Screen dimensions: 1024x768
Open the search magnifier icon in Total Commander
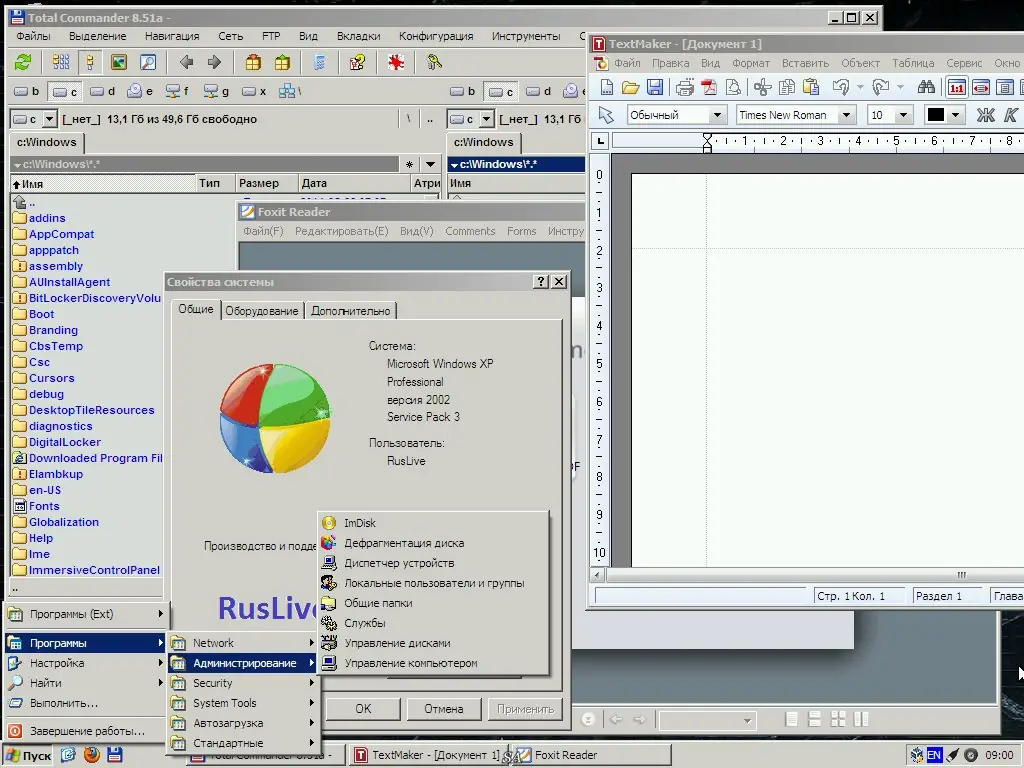coord(148,63)
